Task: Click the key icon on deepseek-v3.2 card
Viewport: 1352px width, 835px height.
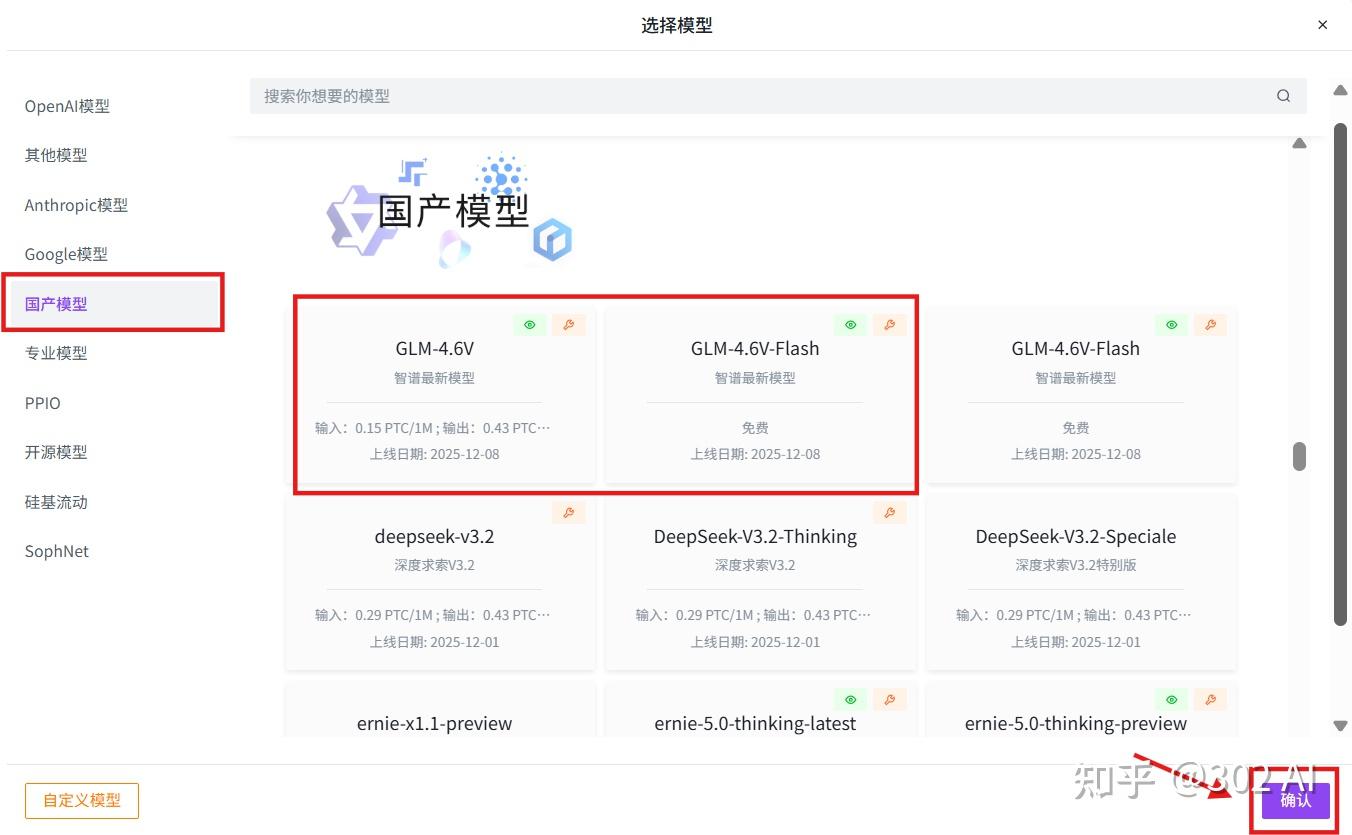Action: point(569,511)
